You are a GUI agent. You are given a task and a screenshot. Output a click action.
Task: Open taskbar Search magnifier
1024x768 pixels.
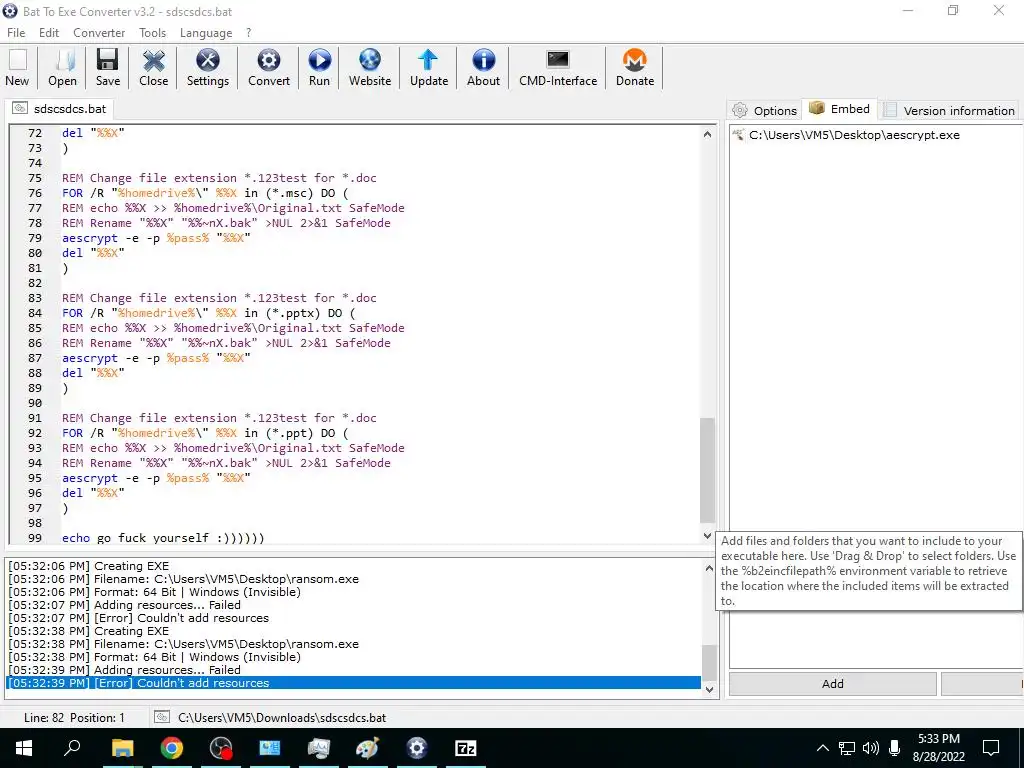[x=72, y=748]
